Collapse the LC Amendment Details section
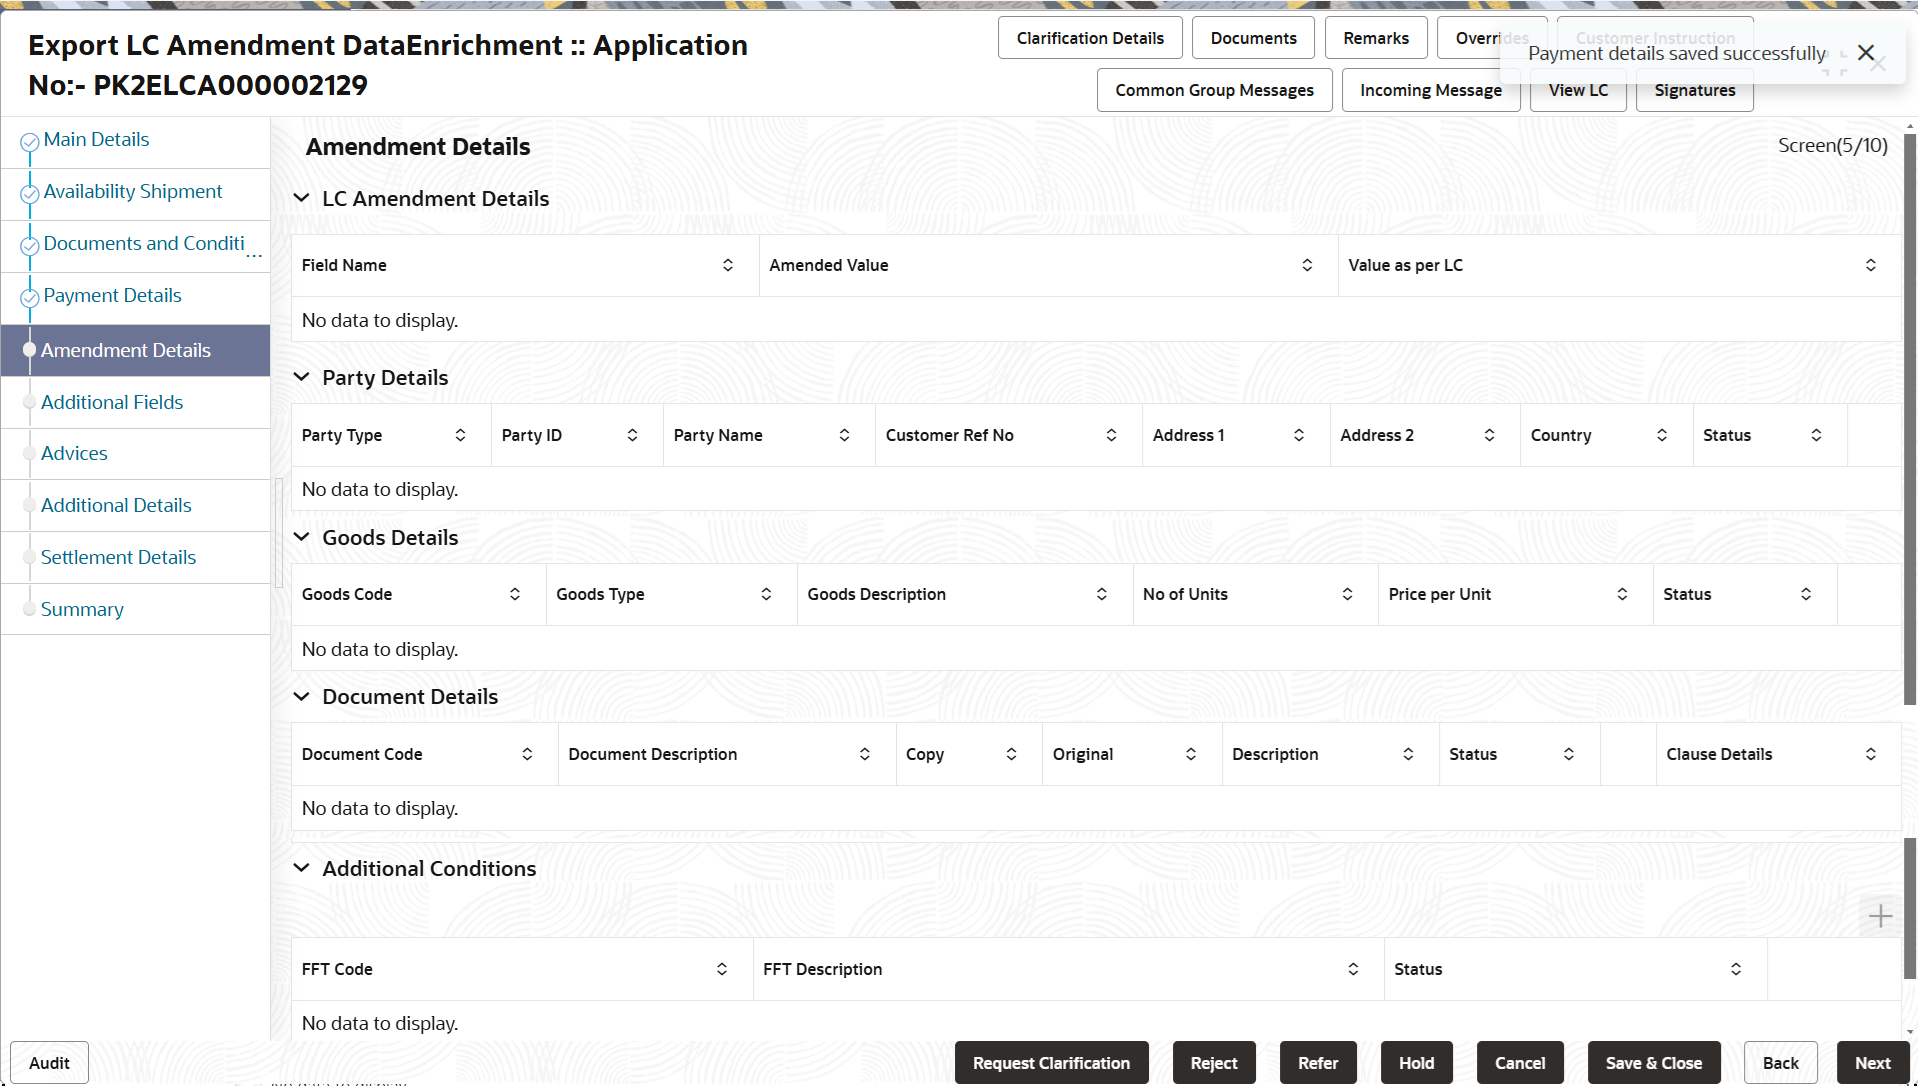Image resolution: width=1920 pixels, height=1086 pixels. [302, 198]
